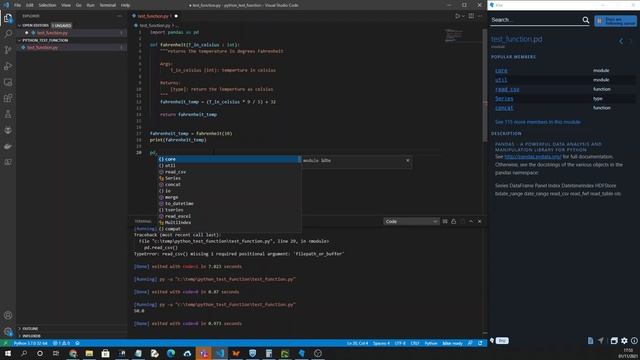
Task: Click the Kite Copilot window icon at bottom
Action: point(614,340)
